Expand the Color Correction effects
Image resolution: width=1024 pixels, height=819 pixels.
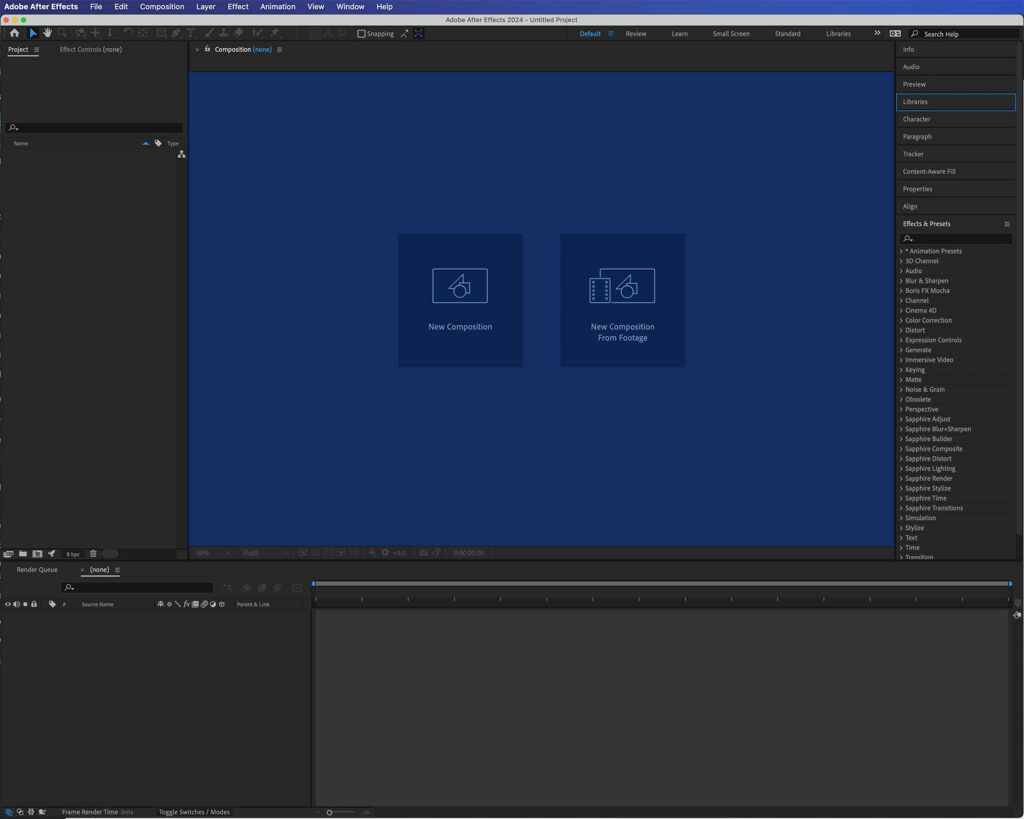tap(901, 321)
